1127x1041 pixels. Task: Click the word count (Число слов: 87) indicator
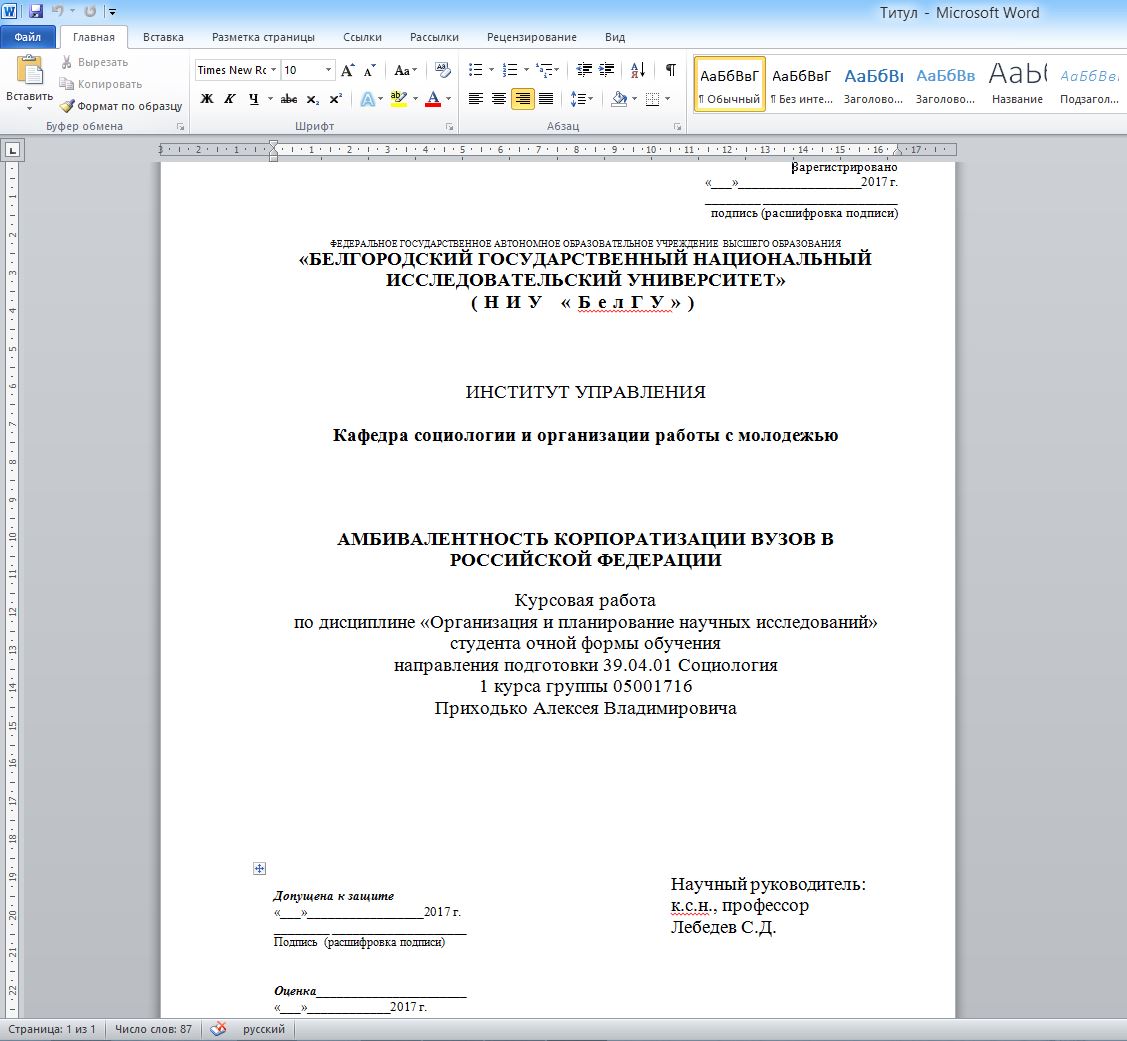click(x=154, y=1029)
